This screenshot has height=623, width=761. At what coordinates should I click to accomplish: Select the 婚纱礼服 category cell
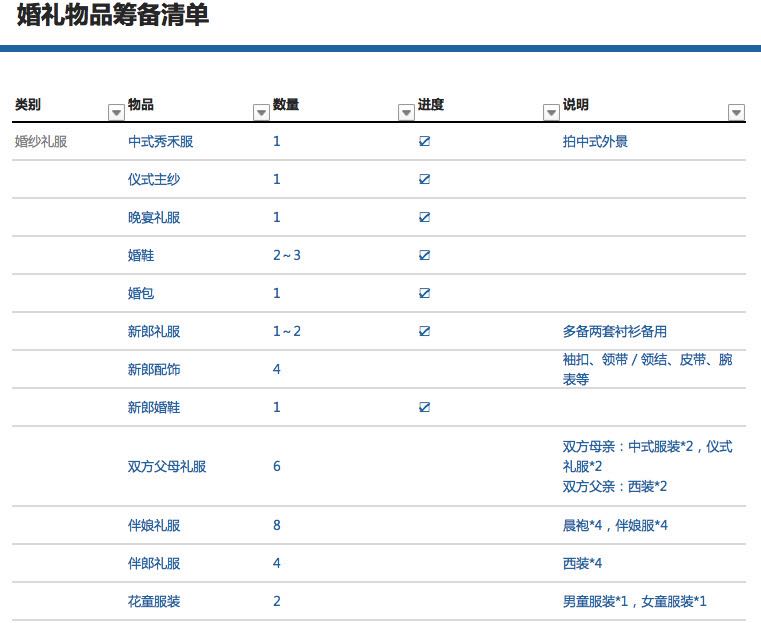click(x=41, y=142)
